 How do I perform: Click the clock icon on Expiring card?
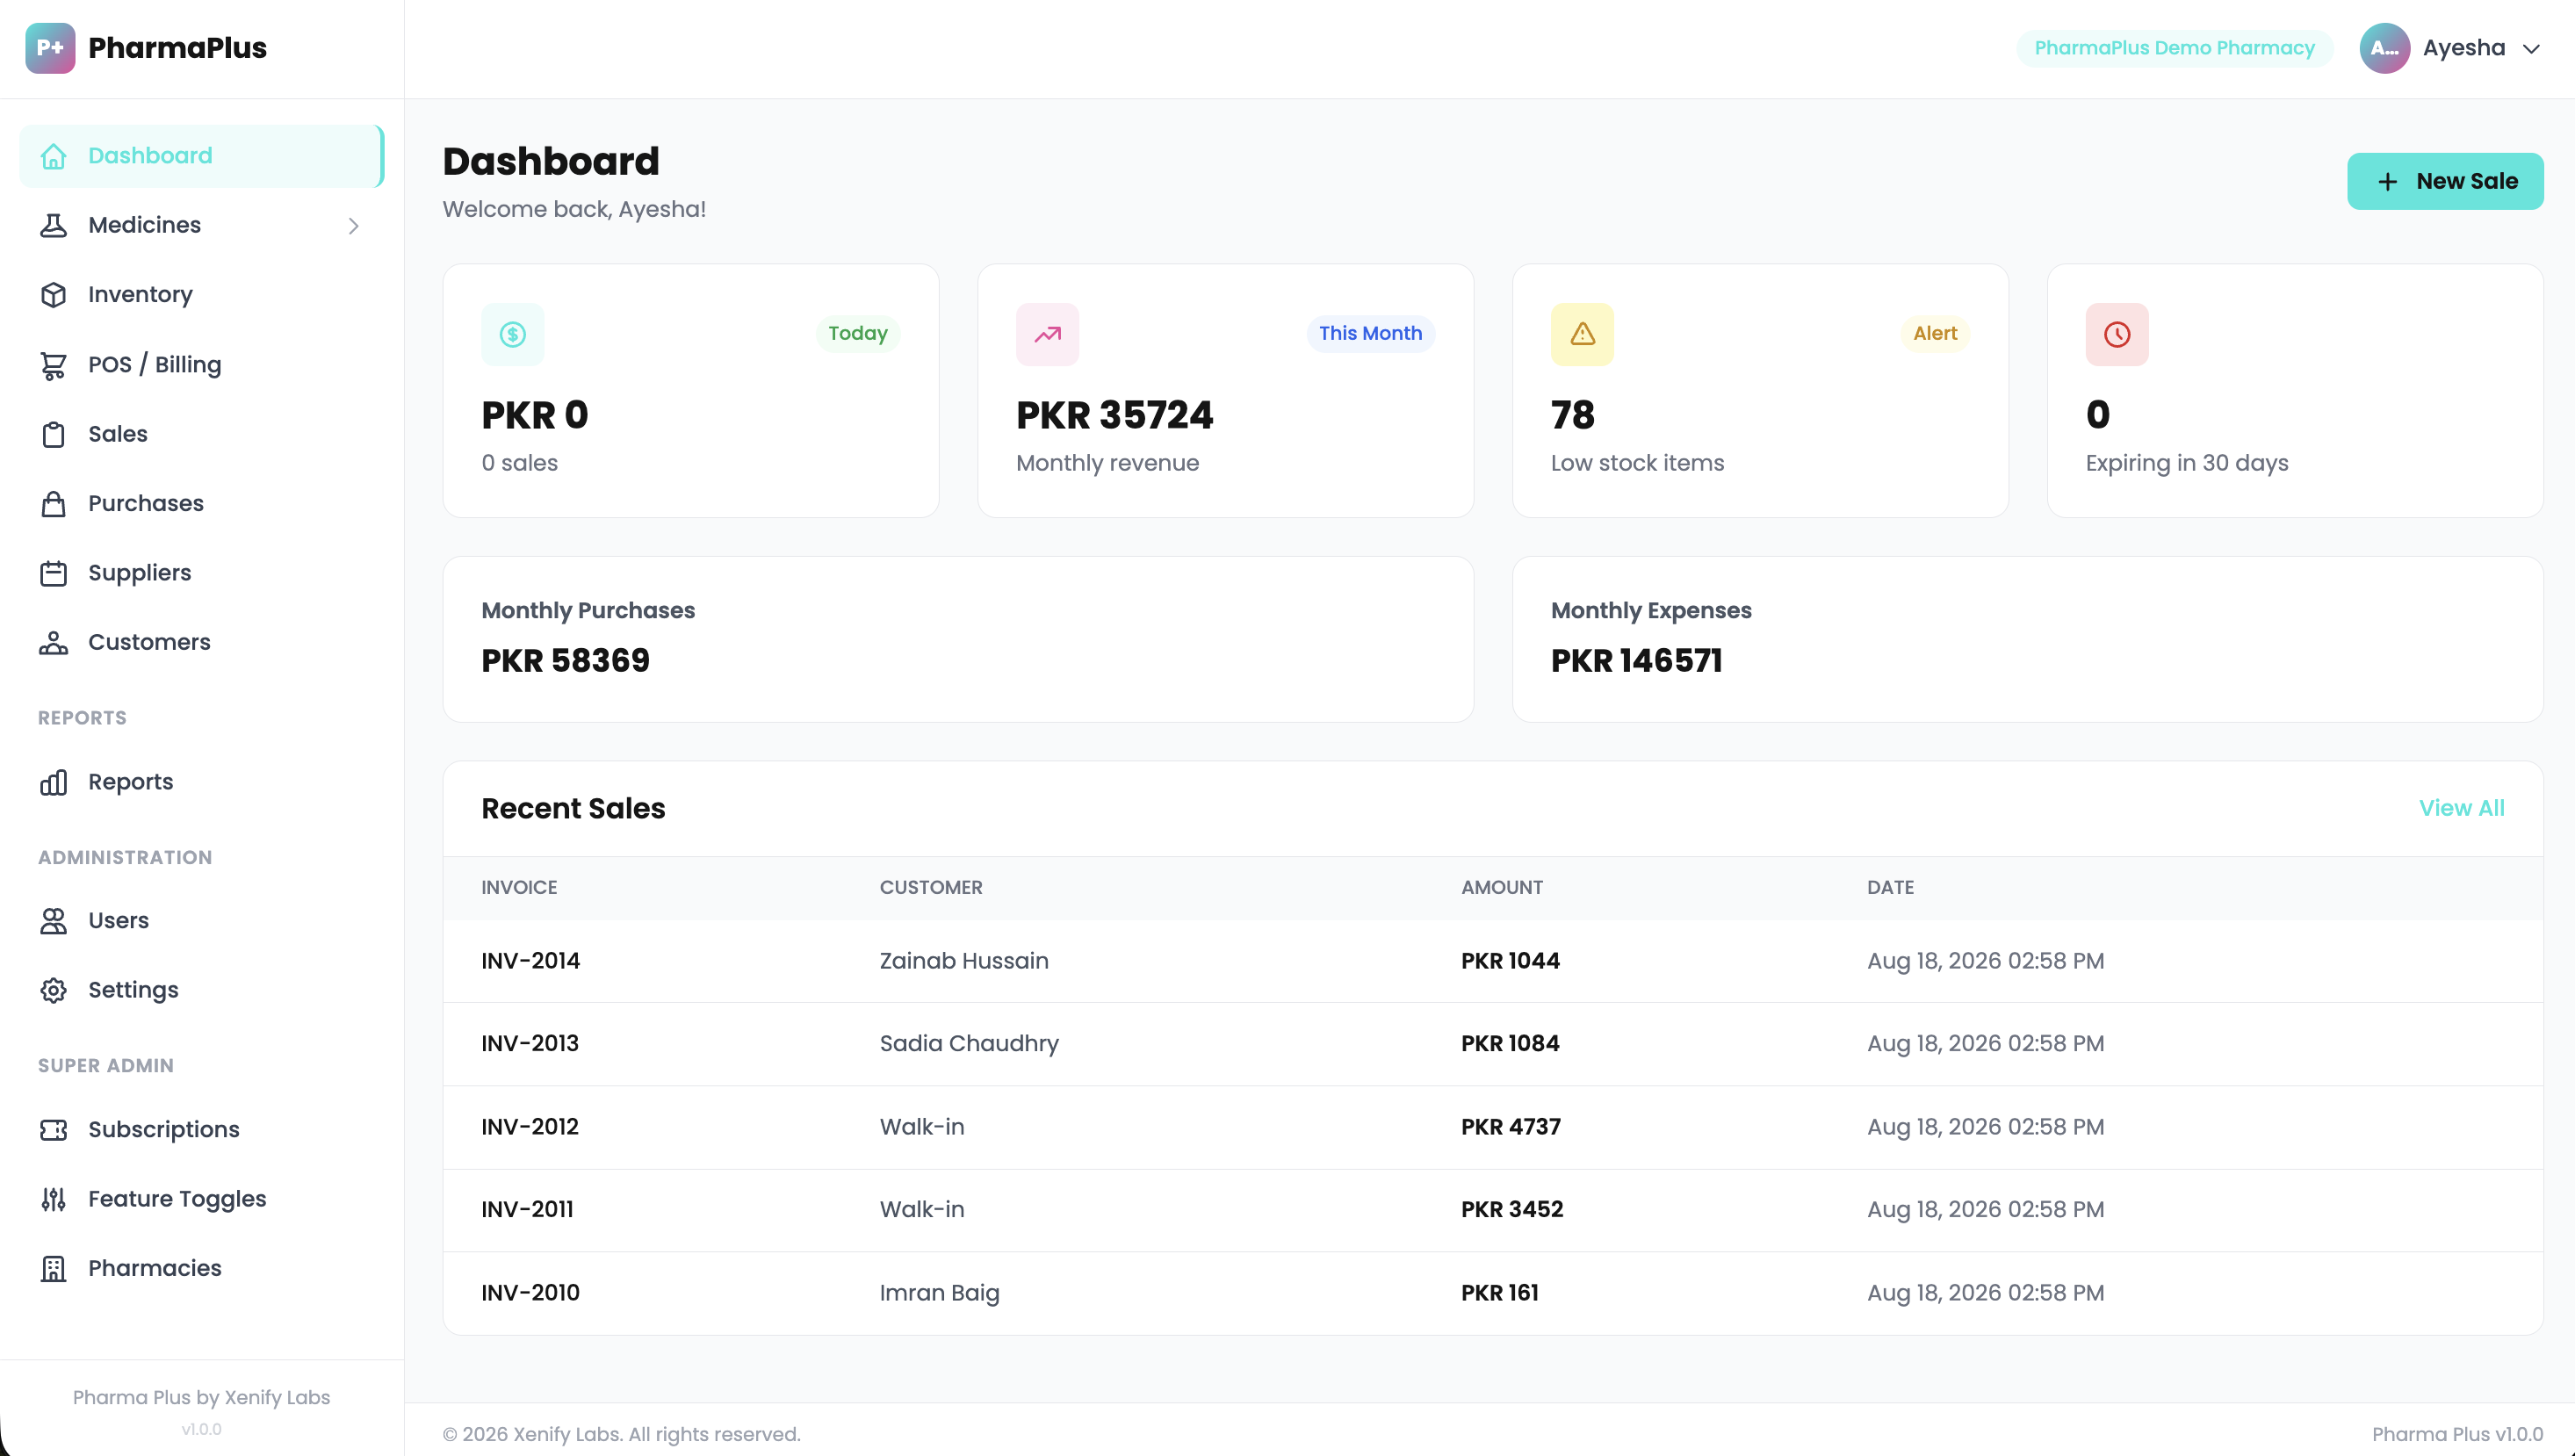pos(2117,334)
